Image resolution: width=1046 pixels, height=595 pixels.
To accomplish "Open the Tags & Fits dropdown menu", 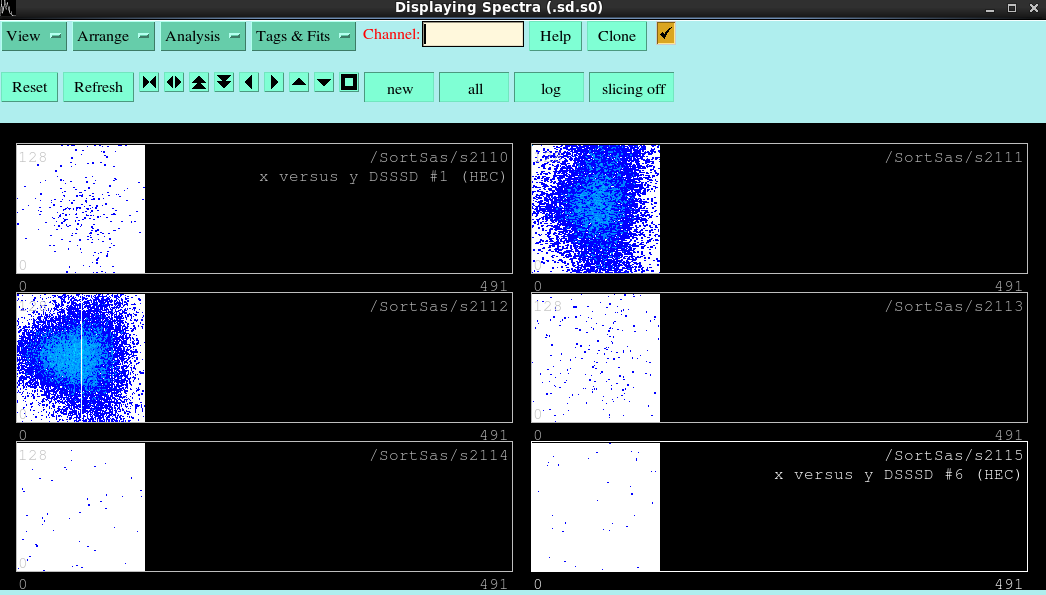I will (304, 36).
